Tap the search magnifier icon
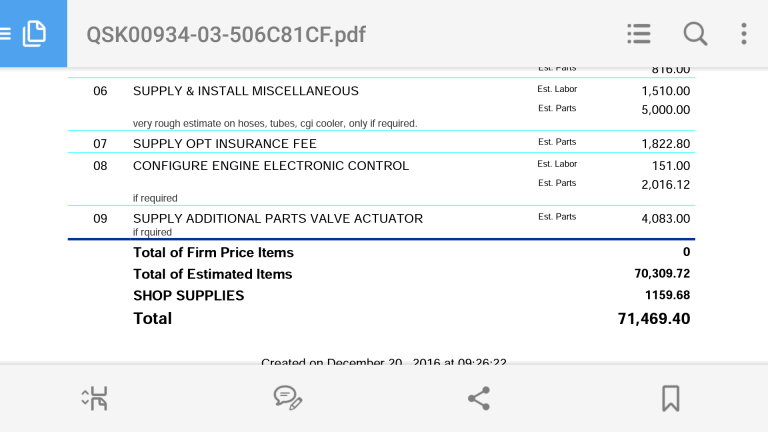768x432 pixels. 695,34
